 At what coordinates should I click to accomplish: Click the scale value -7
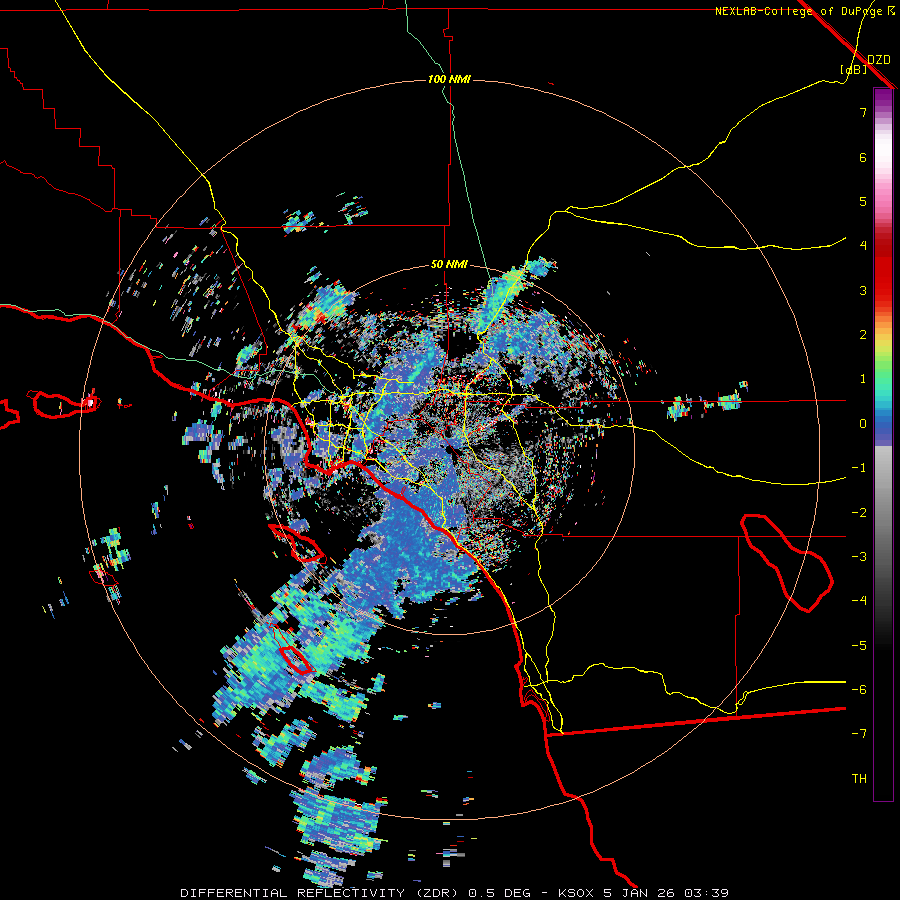click(859, 734)
